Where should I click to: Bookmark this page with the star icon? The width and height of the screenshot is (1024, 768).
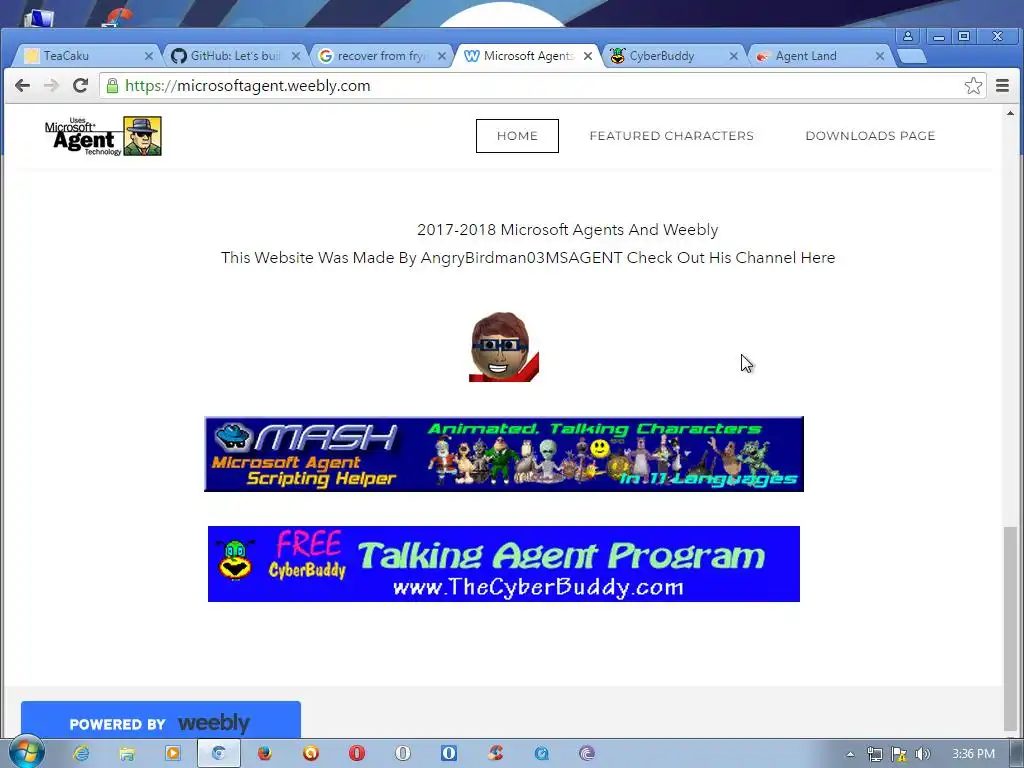[973, 86]
